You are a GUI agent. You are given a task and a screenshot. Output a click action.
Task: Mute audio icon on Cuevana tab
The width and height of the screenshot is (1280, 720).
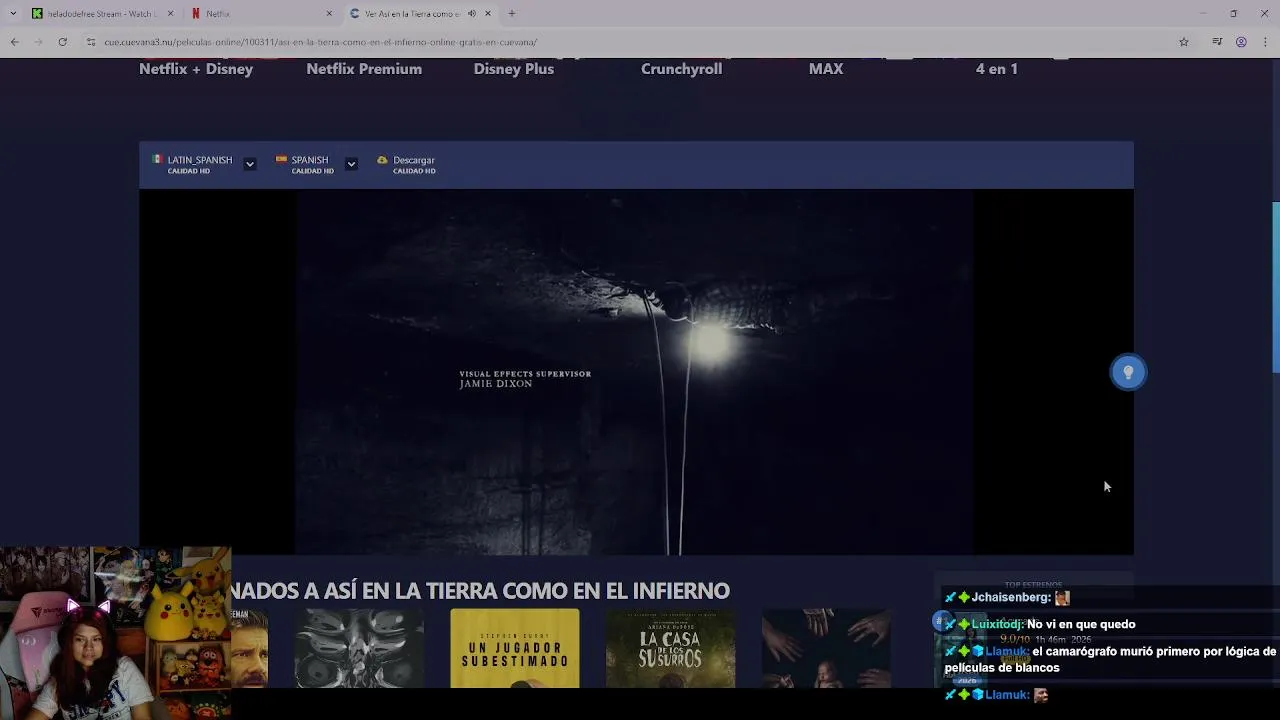[x=472, y=13]
